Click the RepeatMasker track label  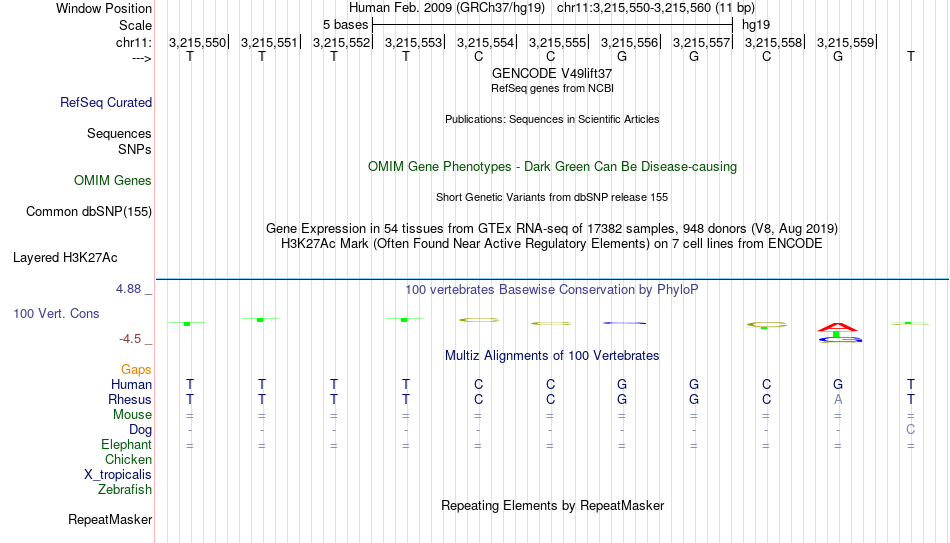(110, 519)
